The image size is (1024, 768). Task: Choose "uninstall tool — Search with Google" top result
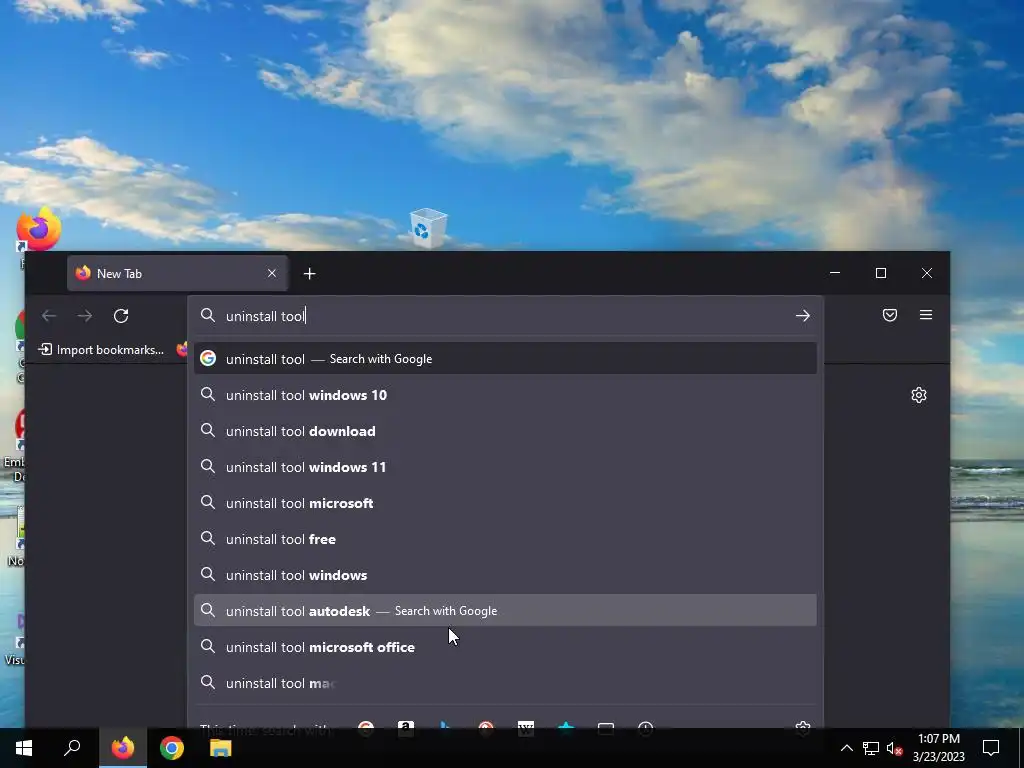pos(505,359)
